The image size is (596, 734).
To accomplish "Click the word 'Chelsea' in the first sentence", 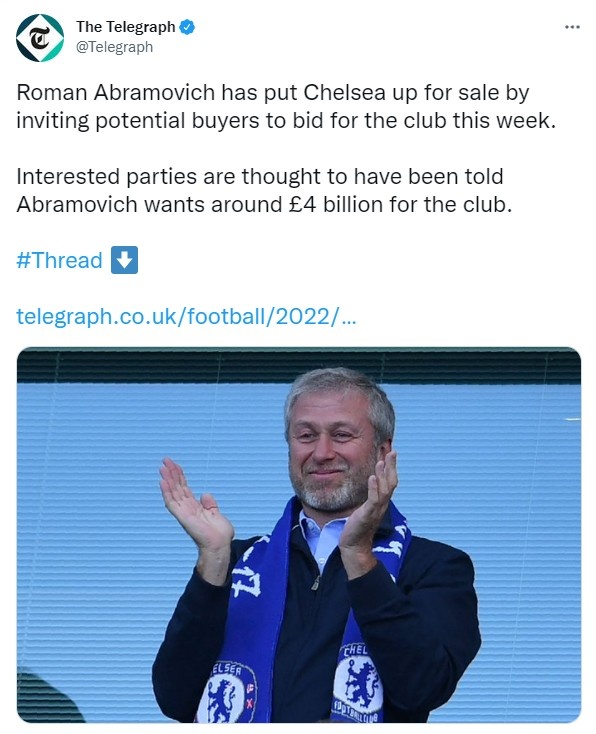I will tap(345, 93).
